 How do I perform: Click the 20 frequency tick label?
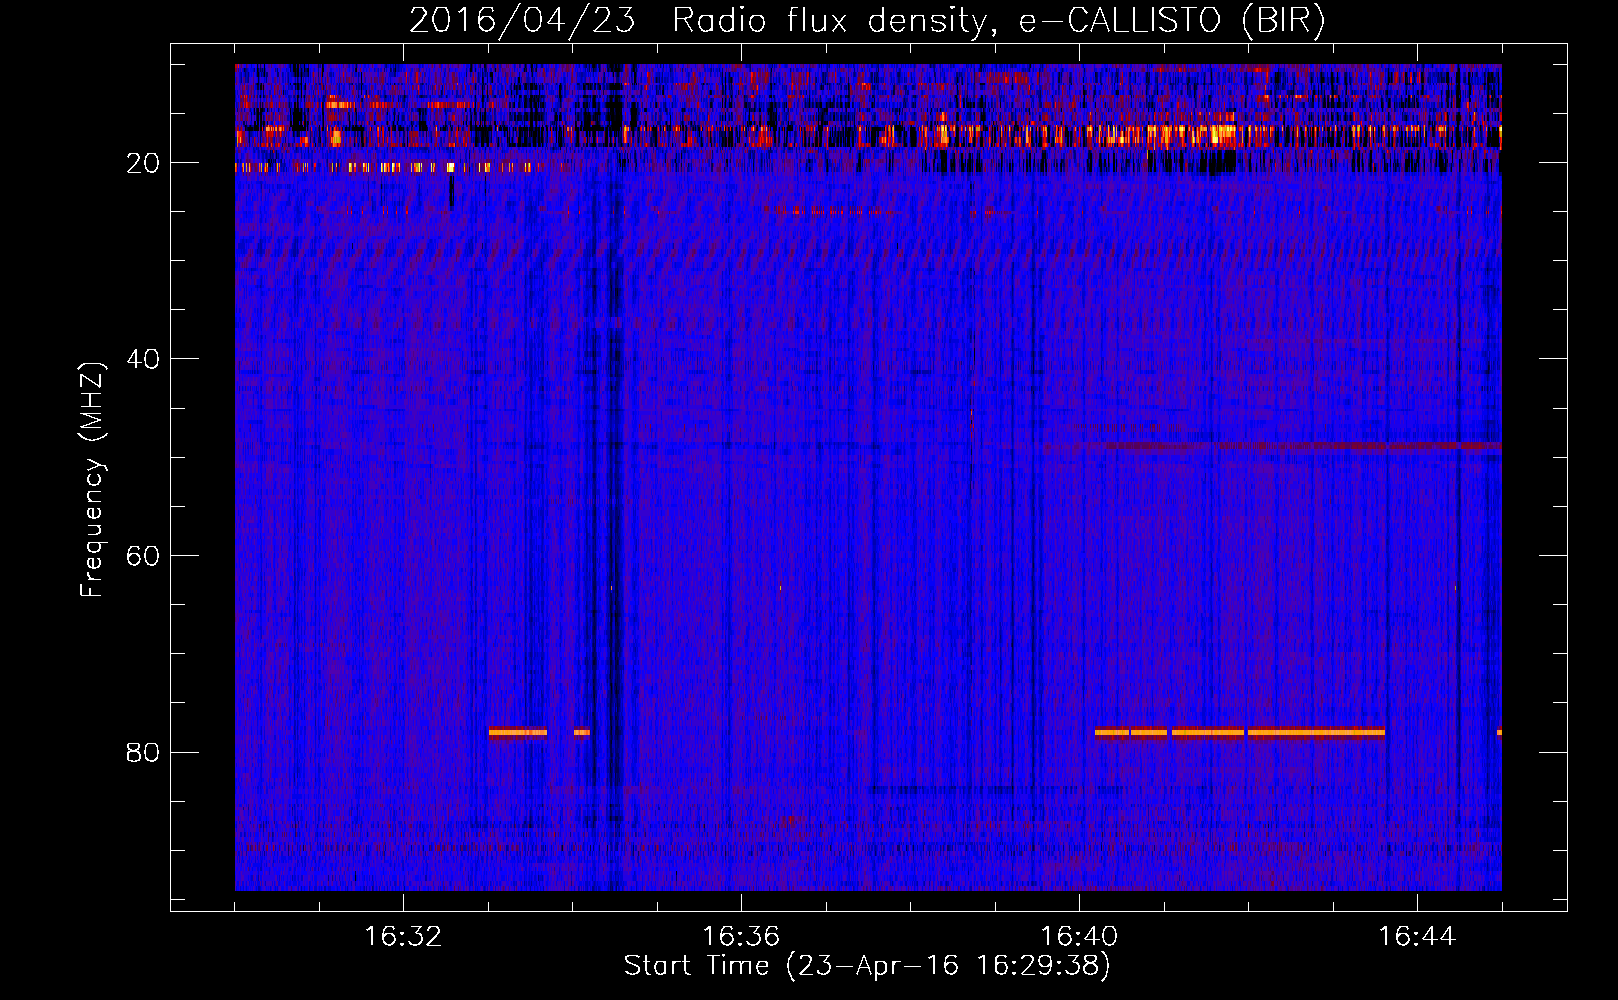point(143,163)
